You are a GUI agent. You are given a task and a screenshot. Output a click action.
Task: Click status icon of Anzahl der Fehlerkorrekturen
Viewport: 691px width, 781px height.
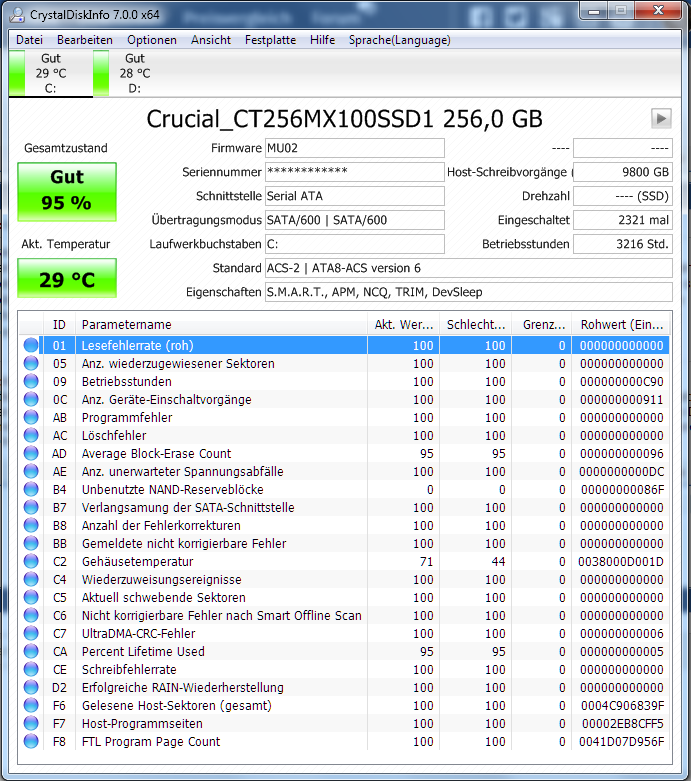coord(31,524)
